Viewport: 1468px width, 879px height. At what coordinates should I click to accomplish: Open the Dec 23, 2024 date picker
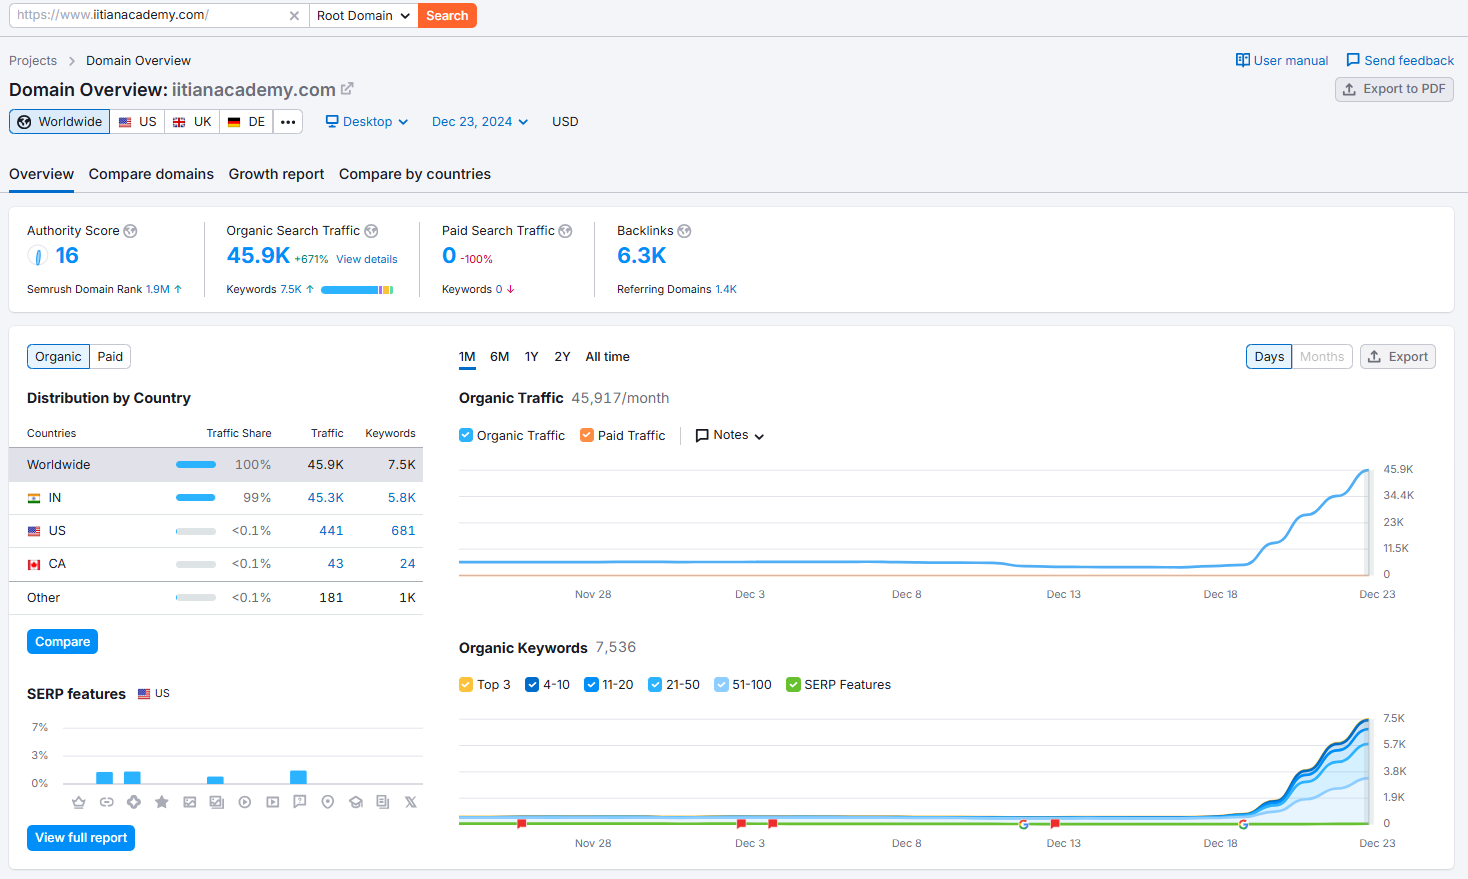click(x=479, y=122)
